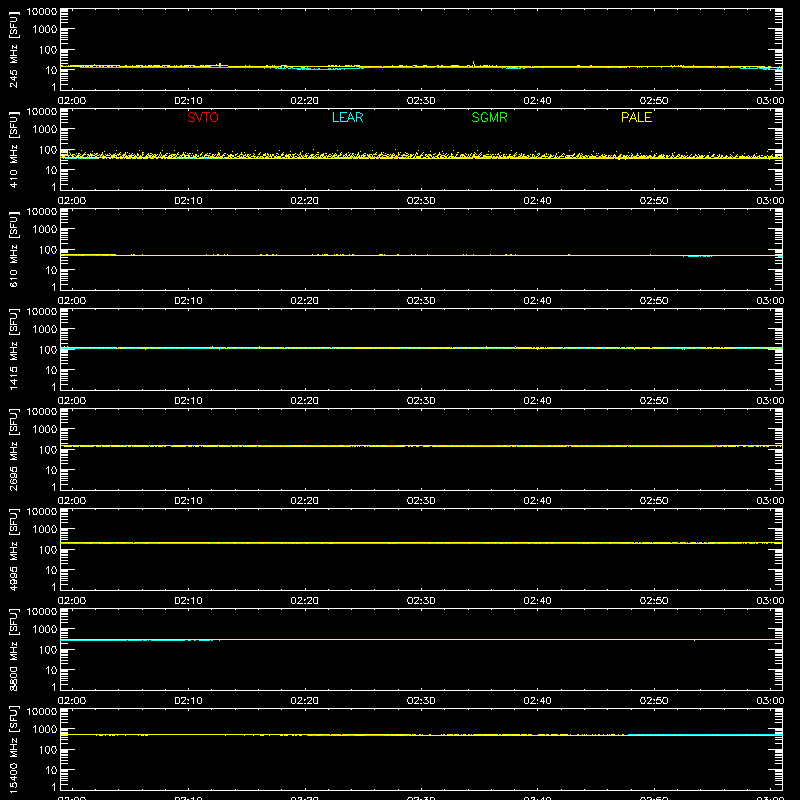The height and width of the screenshot is (800, 800).
Task: Click the 10 tick of the 4995 MHz panel
Action: pyautogui.click(x=51, y=570)
